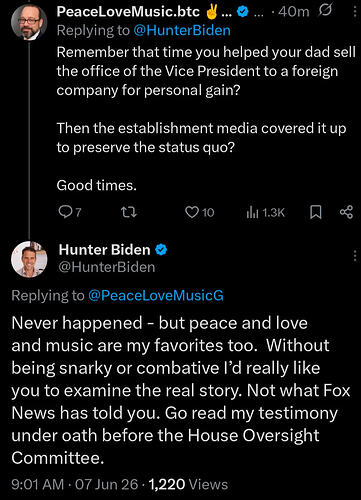Image resolution: width=361 pixels, height=500 pixels.
Task: Open the @PeaceLoveMusicG mention link
Action: point(156,296)
